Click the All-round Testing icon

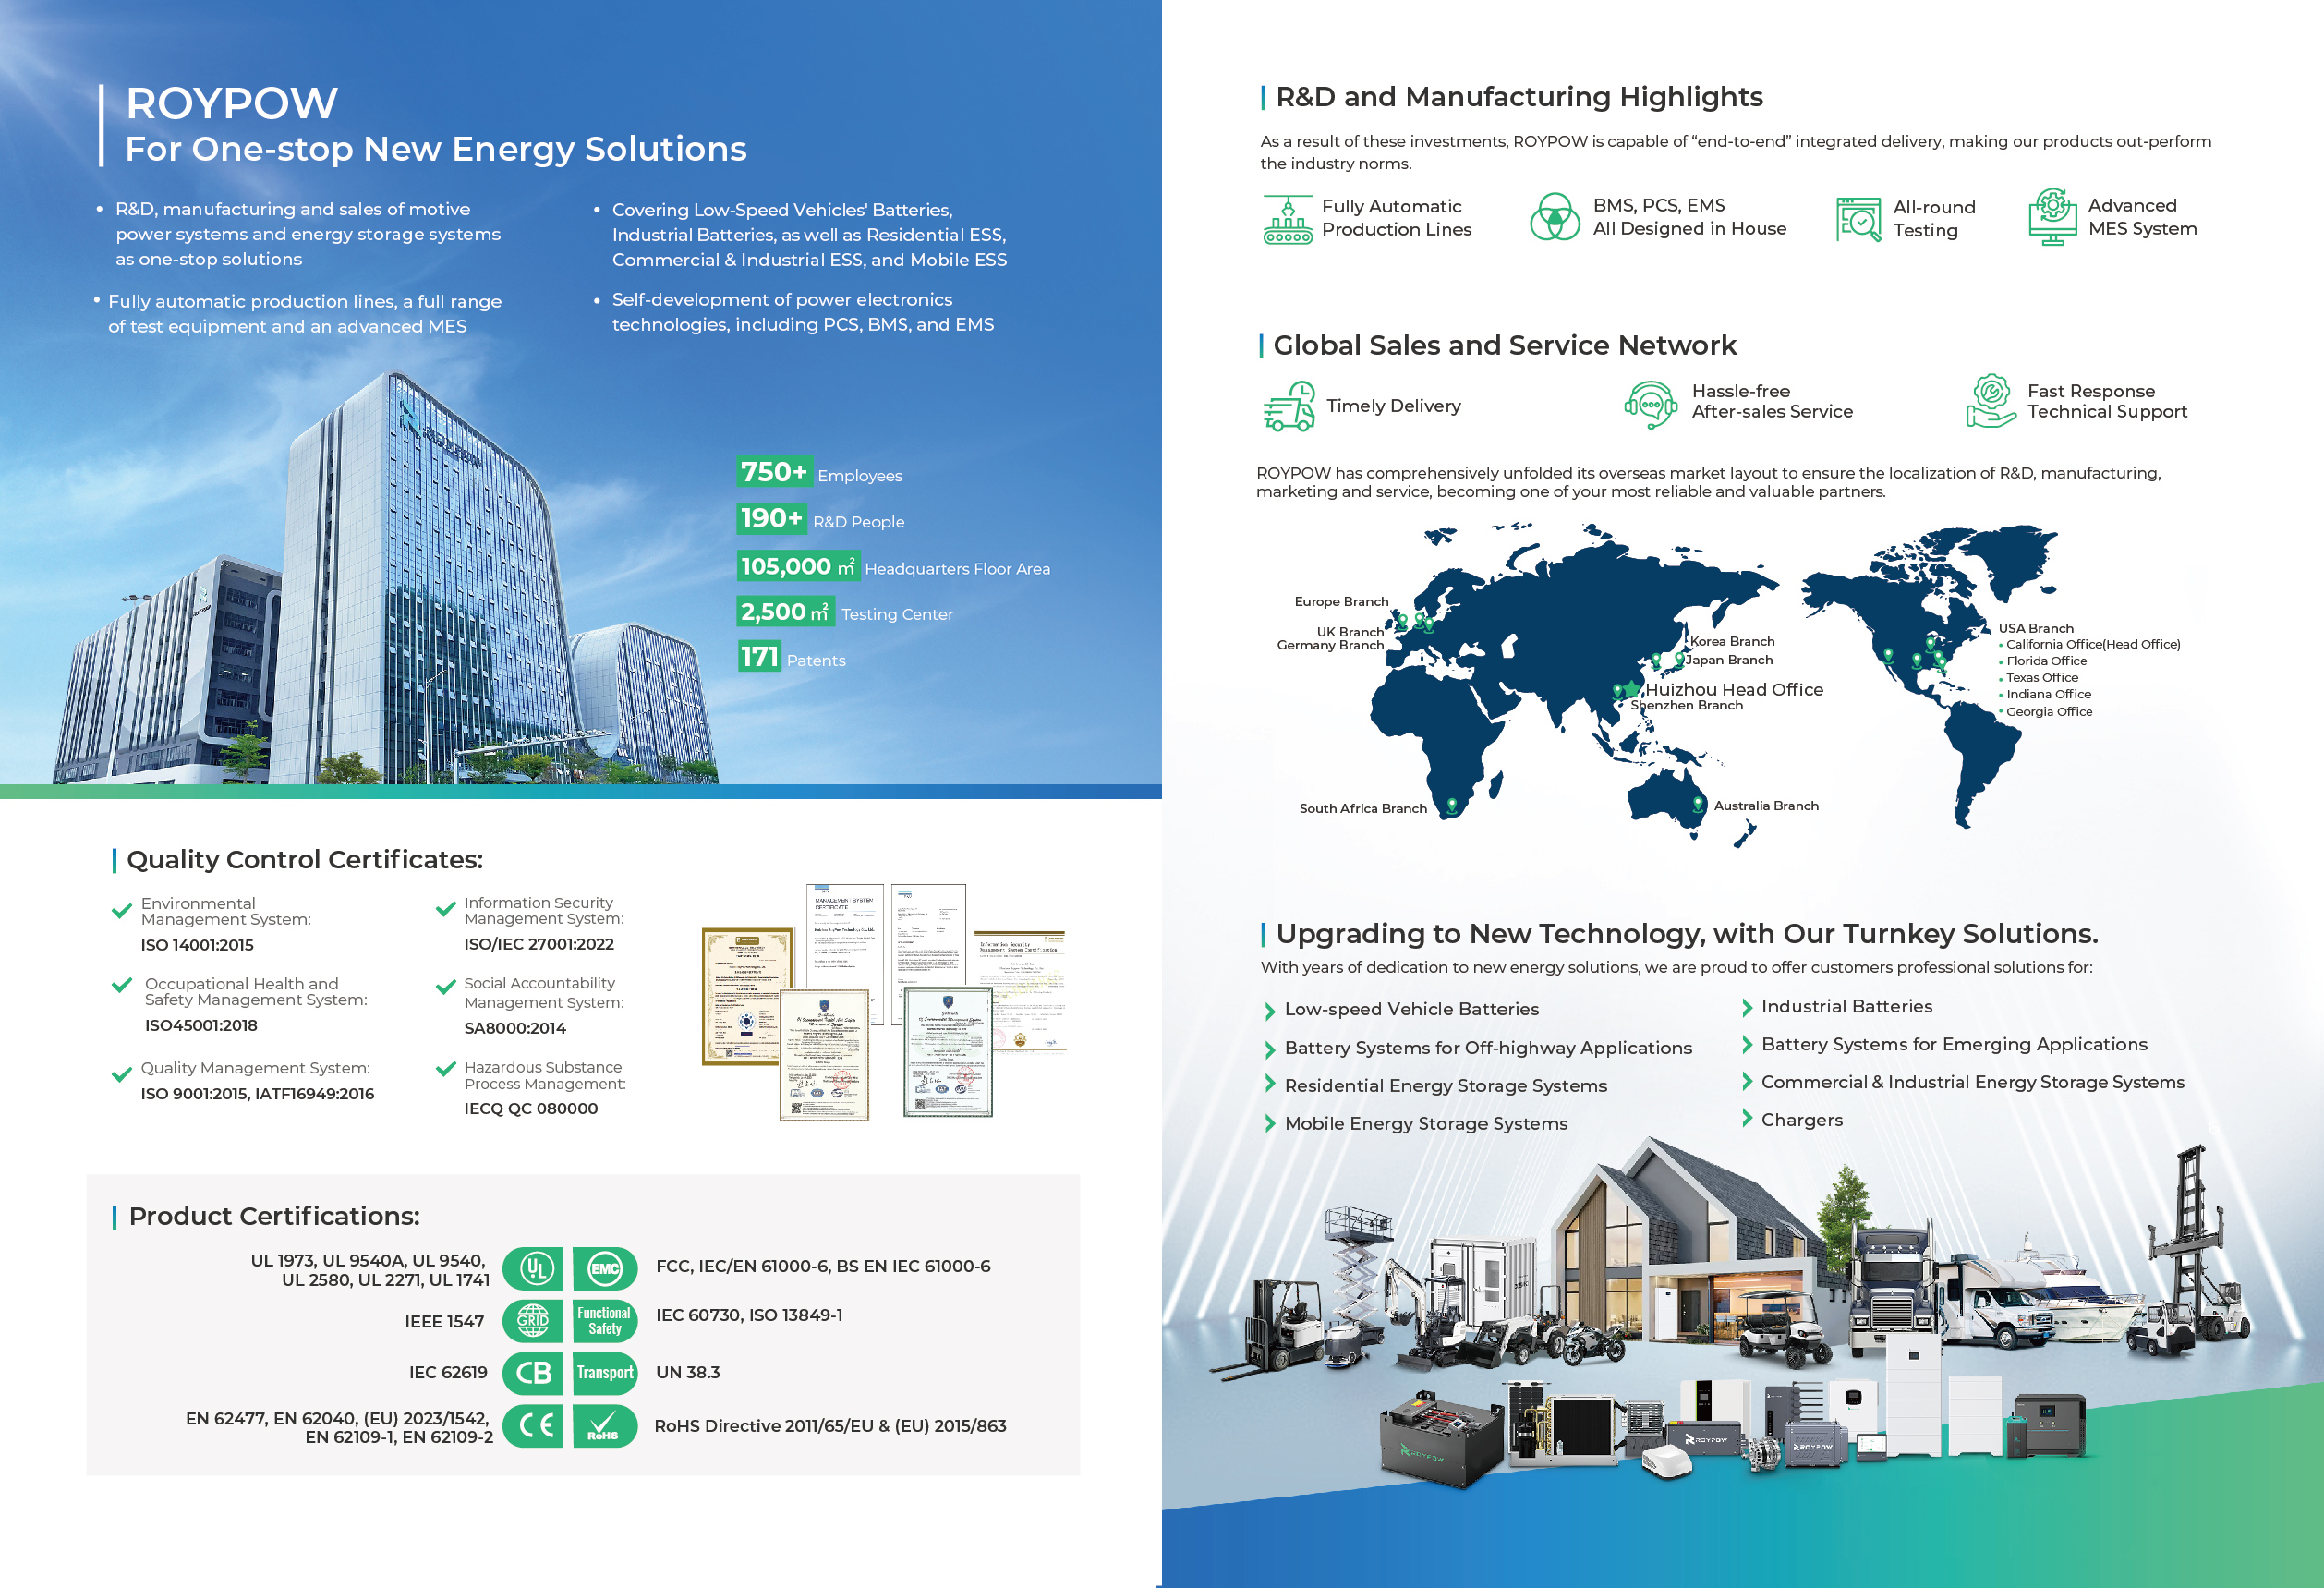pos(1859,219)
